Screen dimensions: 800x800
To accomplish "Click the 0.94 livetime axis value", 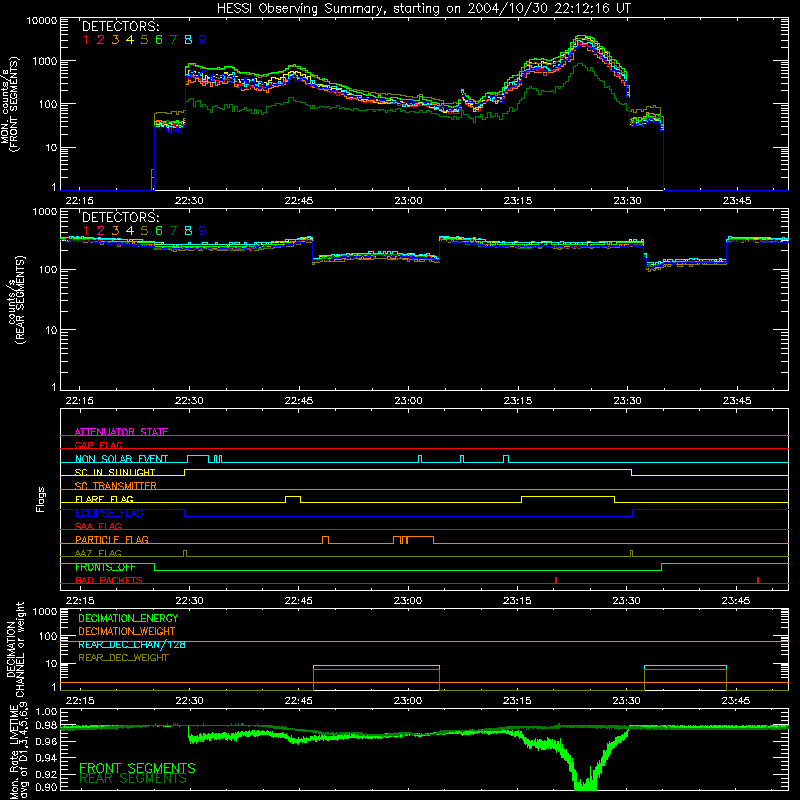I will point(46,756).
